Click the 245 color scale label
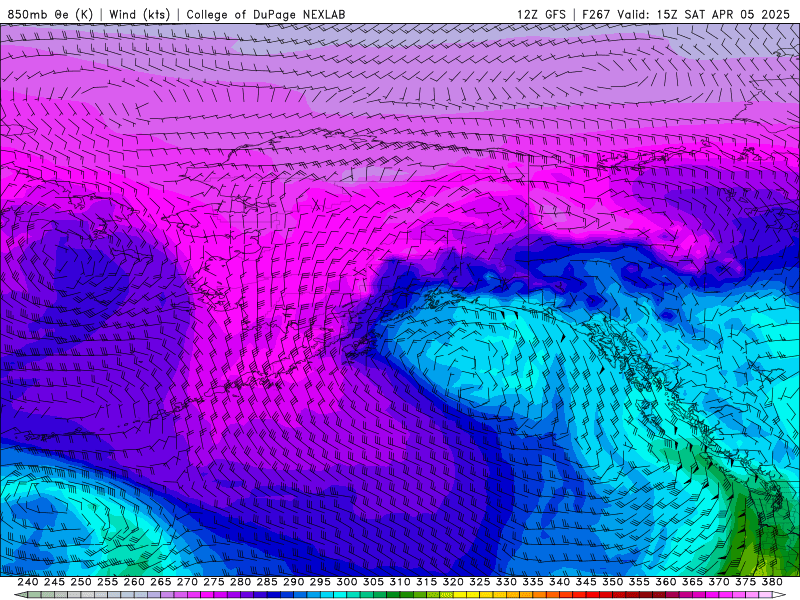 [x=54, y=582]
